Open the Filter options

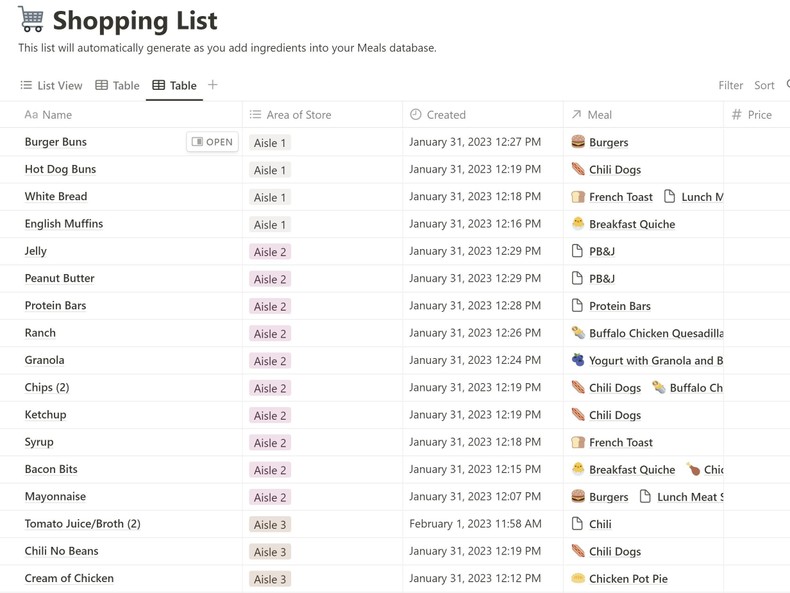[x=730, y=86]
